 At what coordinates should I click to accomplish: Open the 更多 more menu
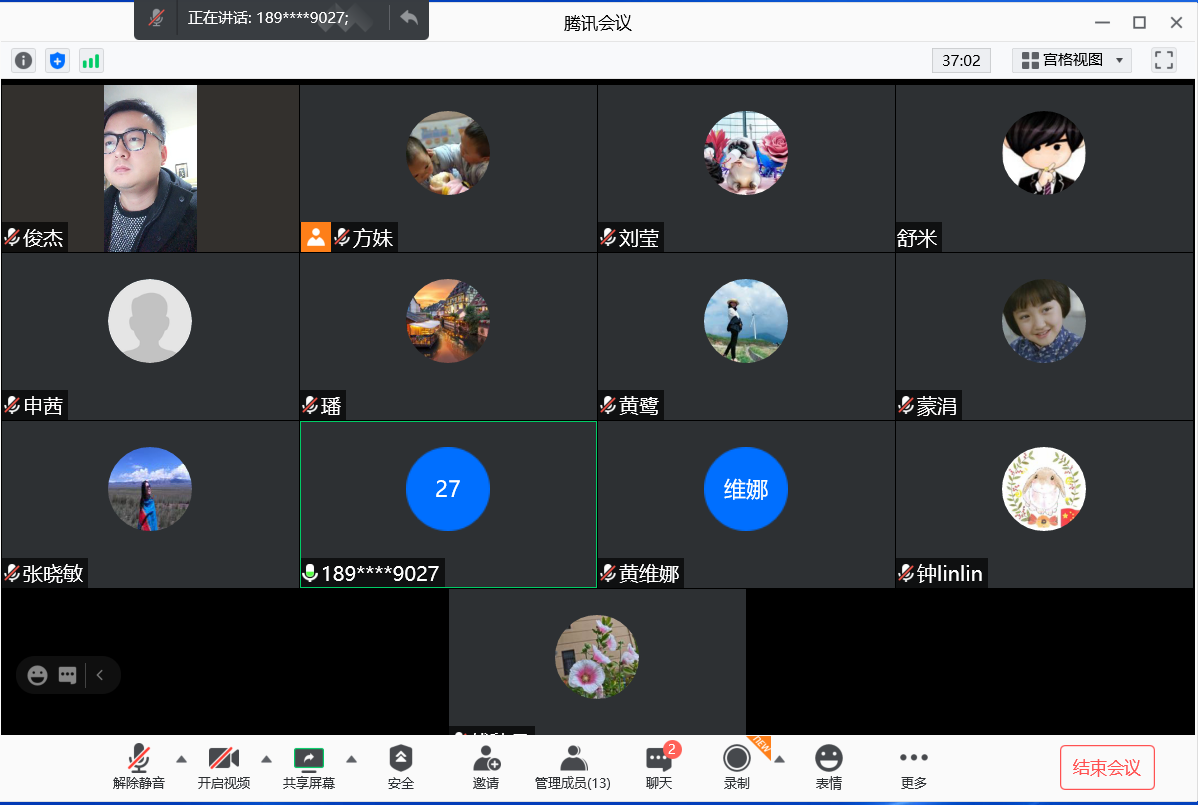(913, 767)
